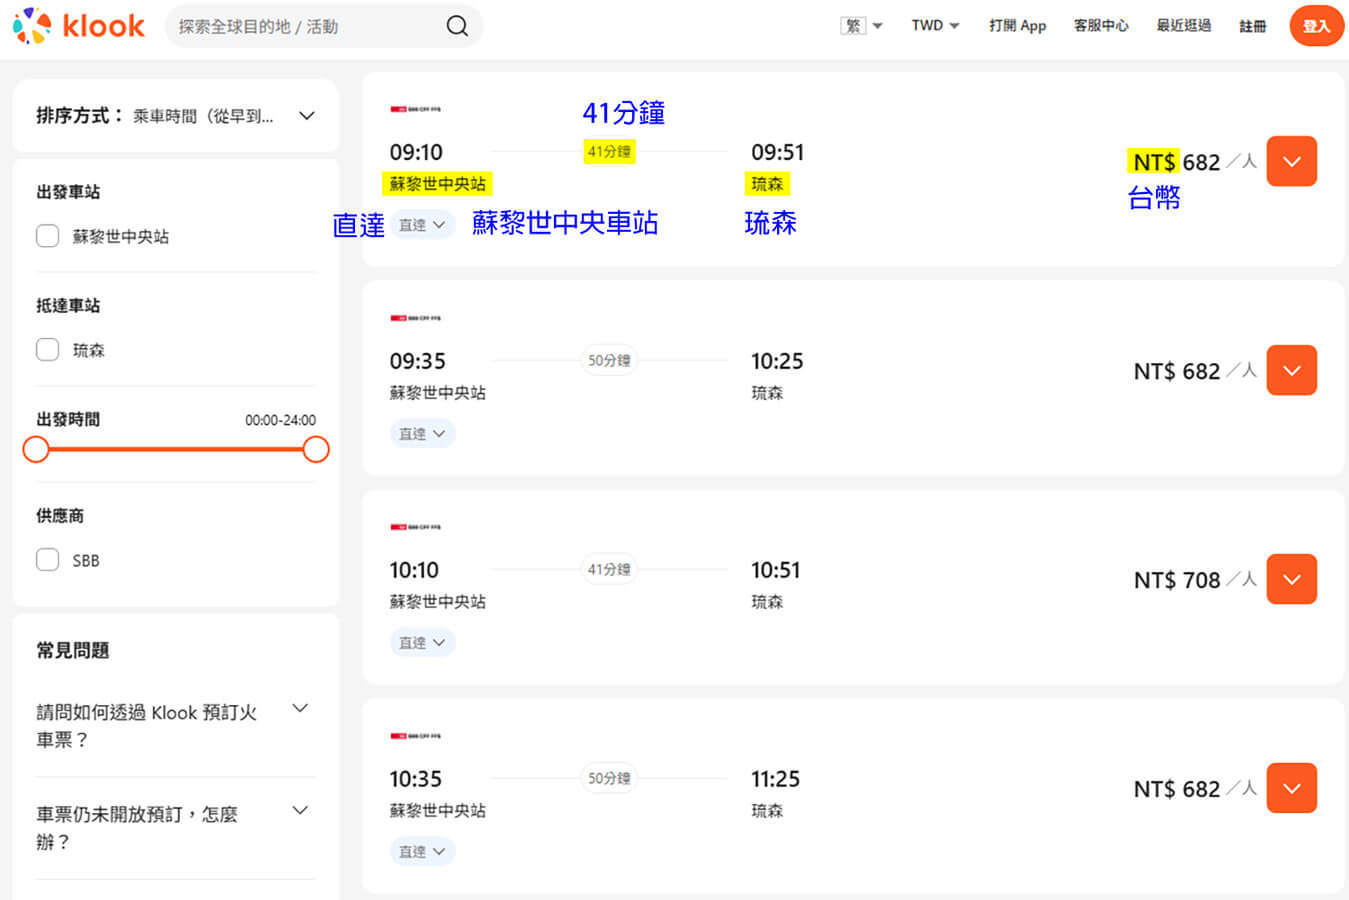
Task: Open 直達 details for 10:10 train
Action: coord(422,643)
